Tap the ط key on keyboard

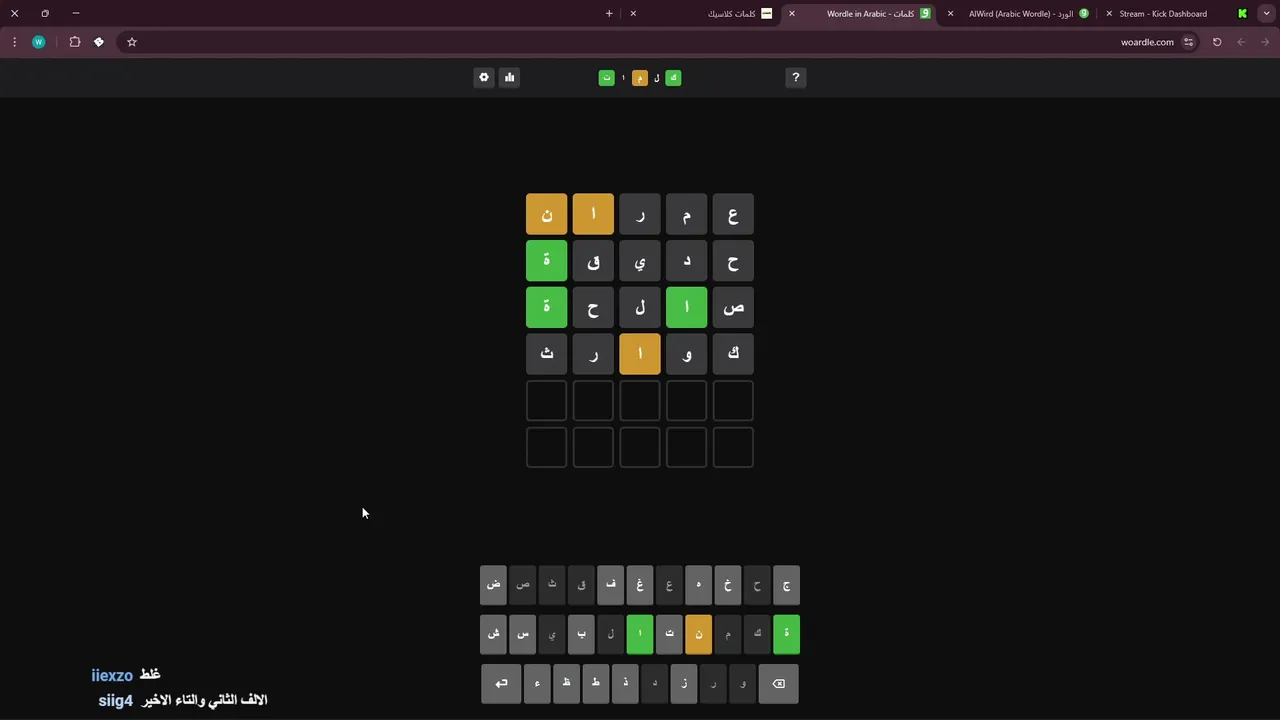point(596,684)
